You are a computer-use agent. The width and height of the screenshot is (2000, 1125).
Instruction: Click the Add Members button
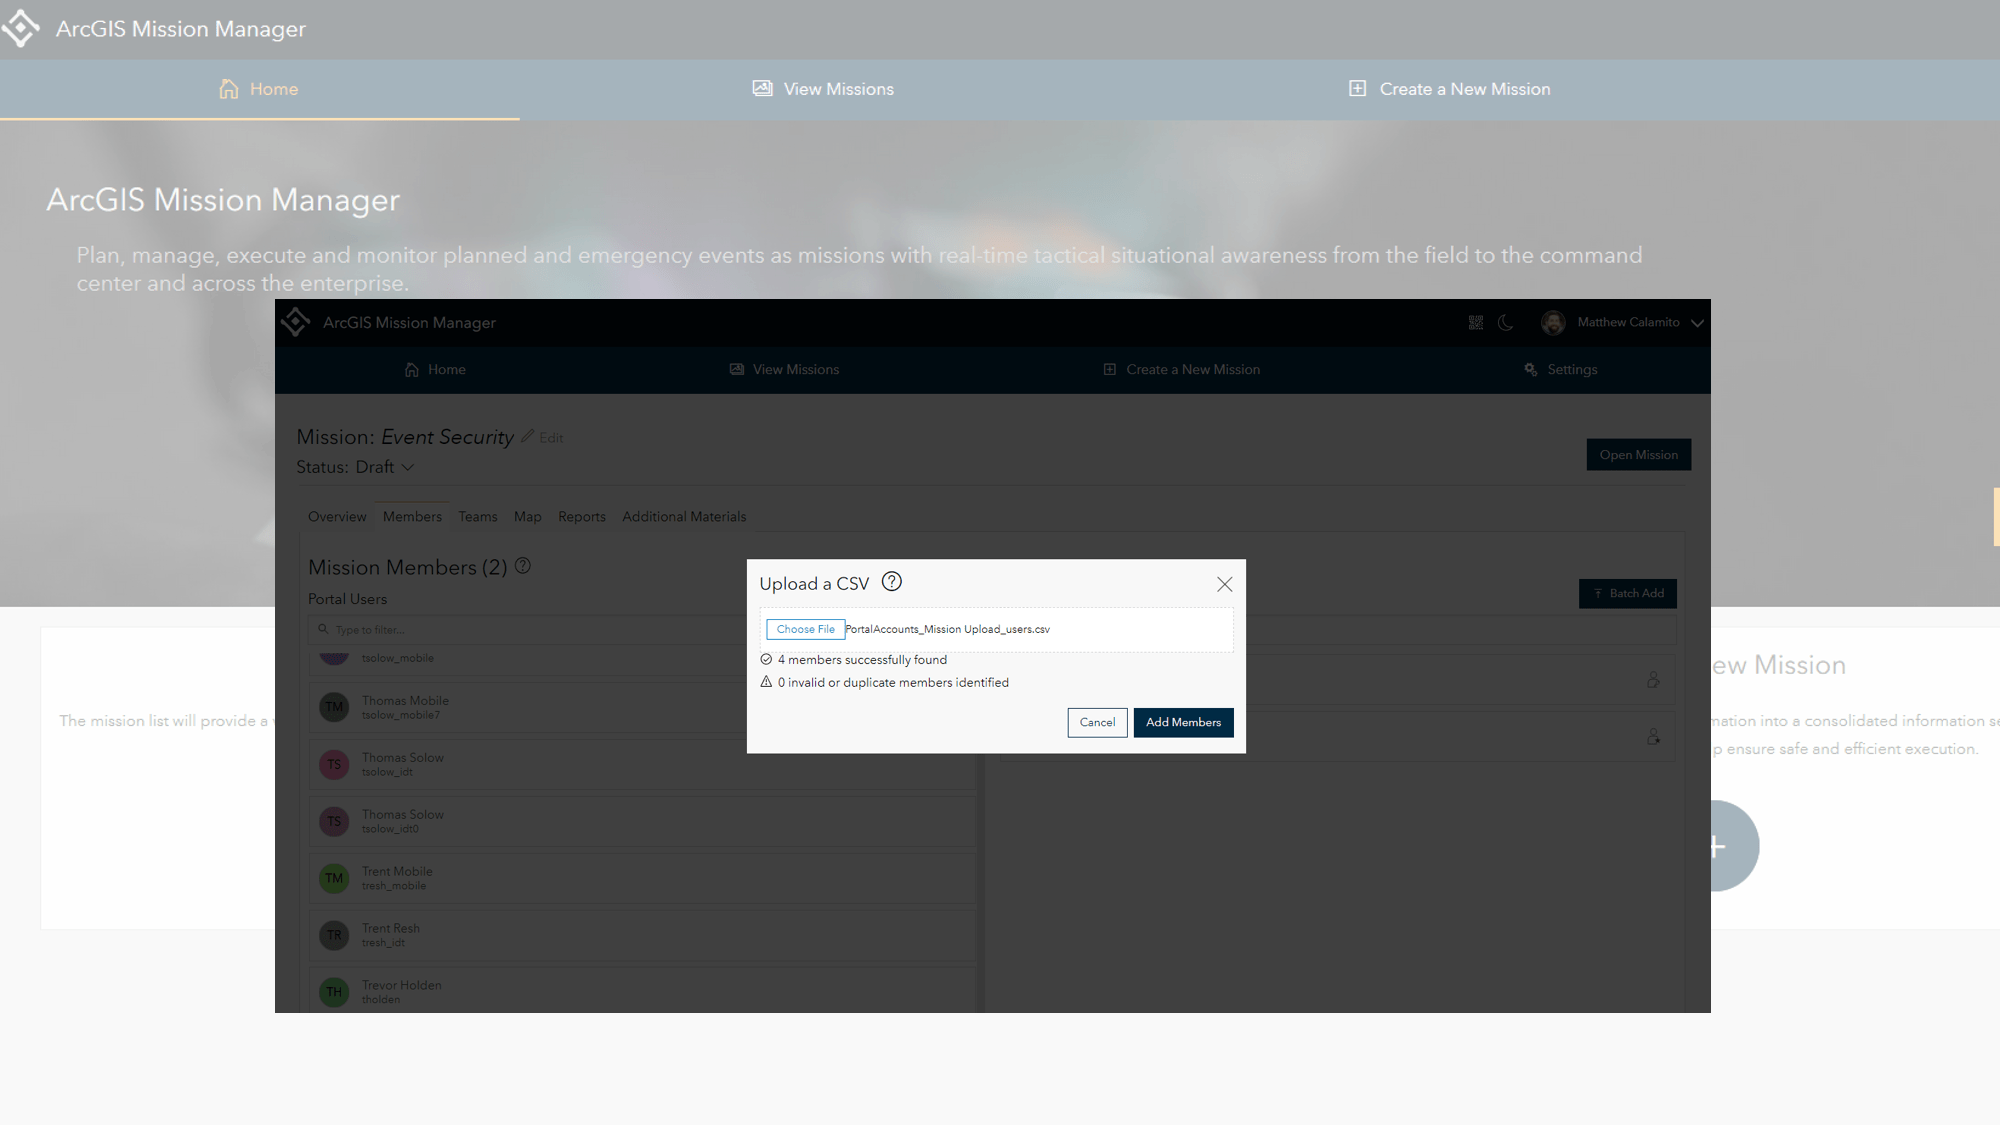click(x=1181, y=721)
